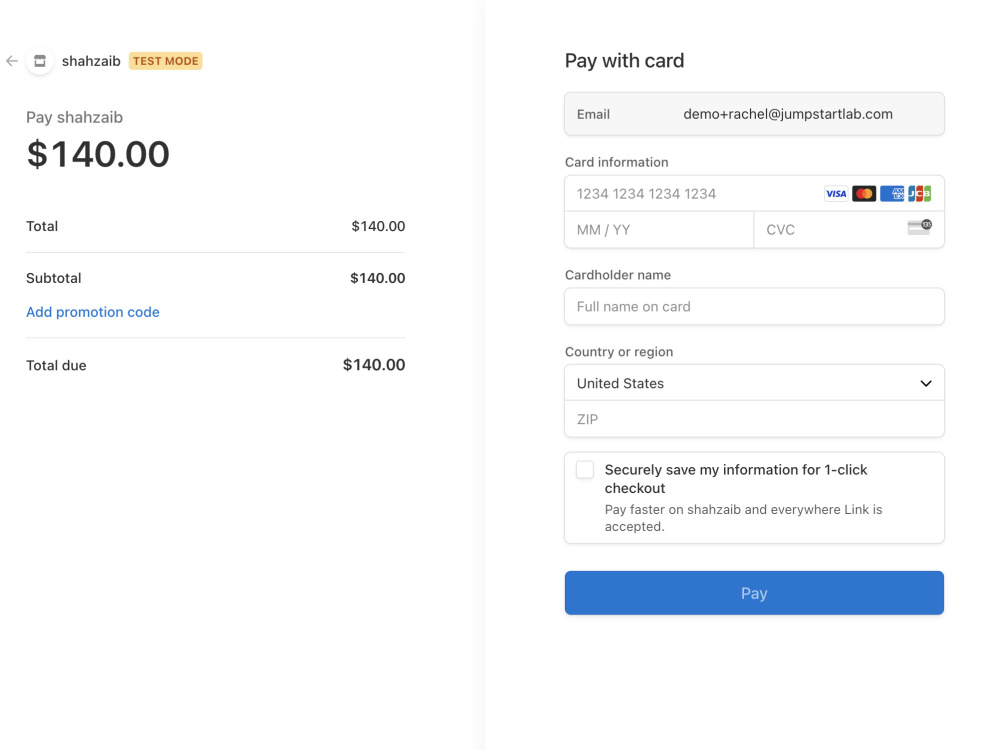Focus the ZIP code field
Viewport: 1000px width, 750px height.
[x=754, y=419]
